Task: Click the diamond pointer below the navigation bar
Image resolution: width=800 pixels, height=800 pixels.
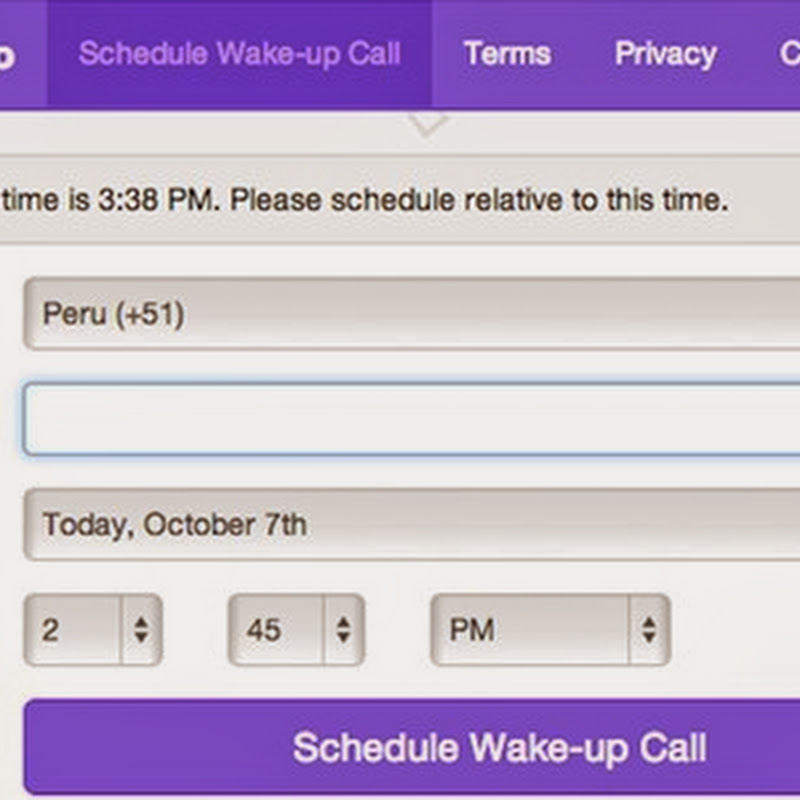Action: 428,125
